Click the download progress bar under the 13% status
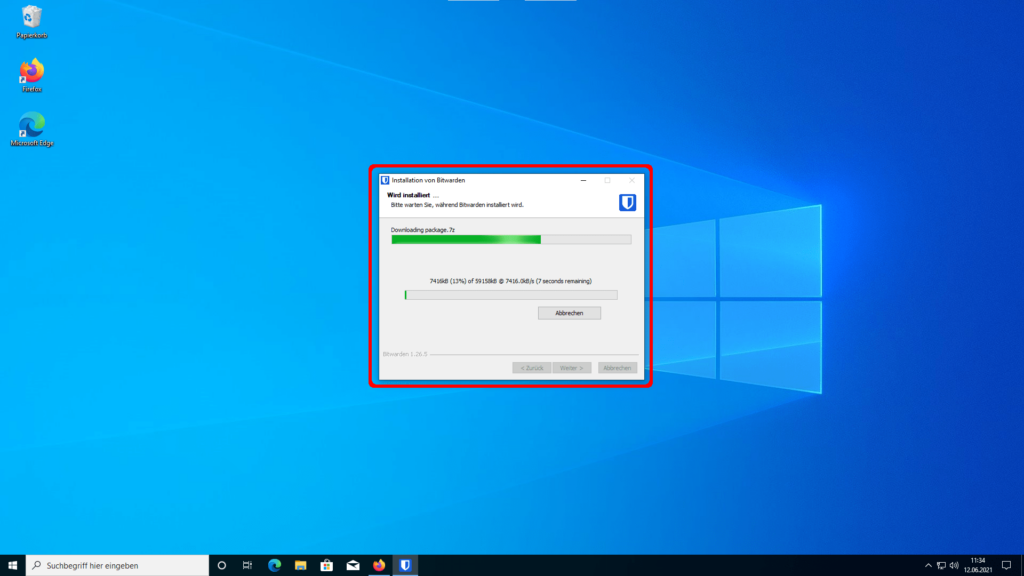 point(511,295)
